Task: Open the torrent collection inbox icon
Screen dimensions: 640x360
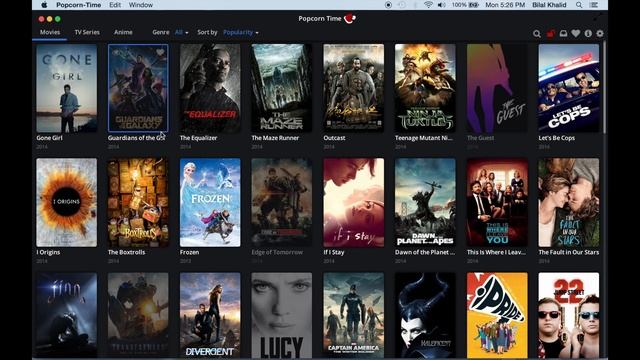Action: (563, 33)
